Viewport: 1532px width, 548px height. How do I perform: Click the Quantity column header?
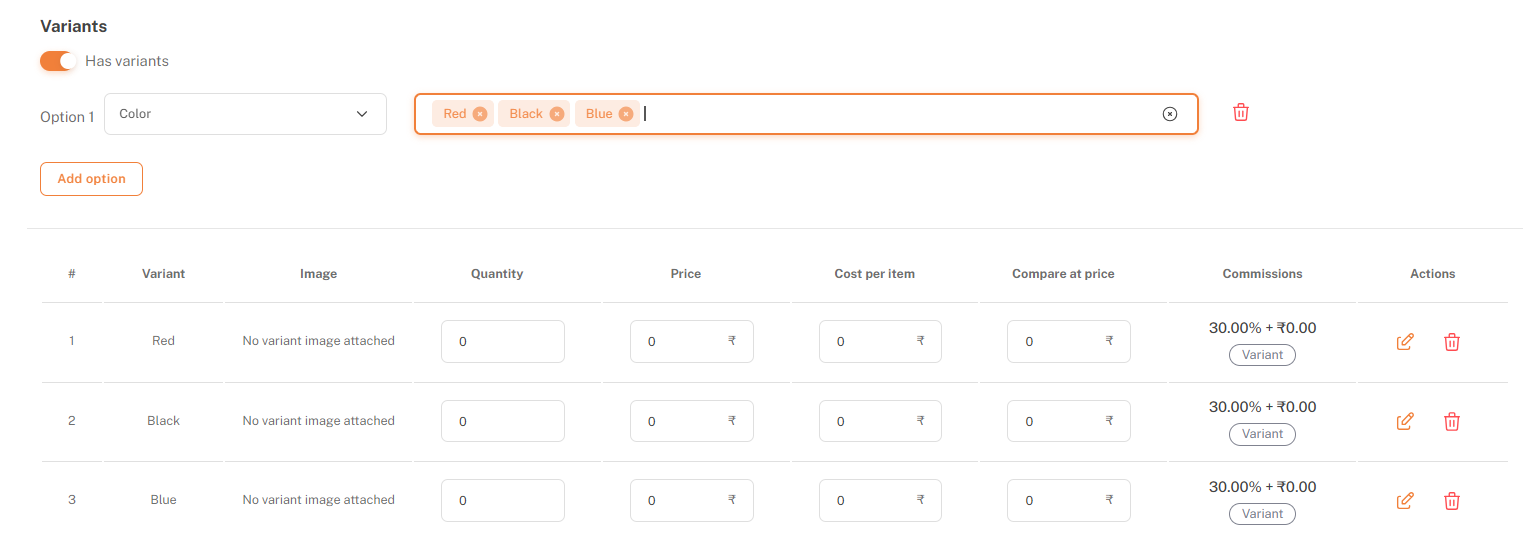[x=497, y=274]
